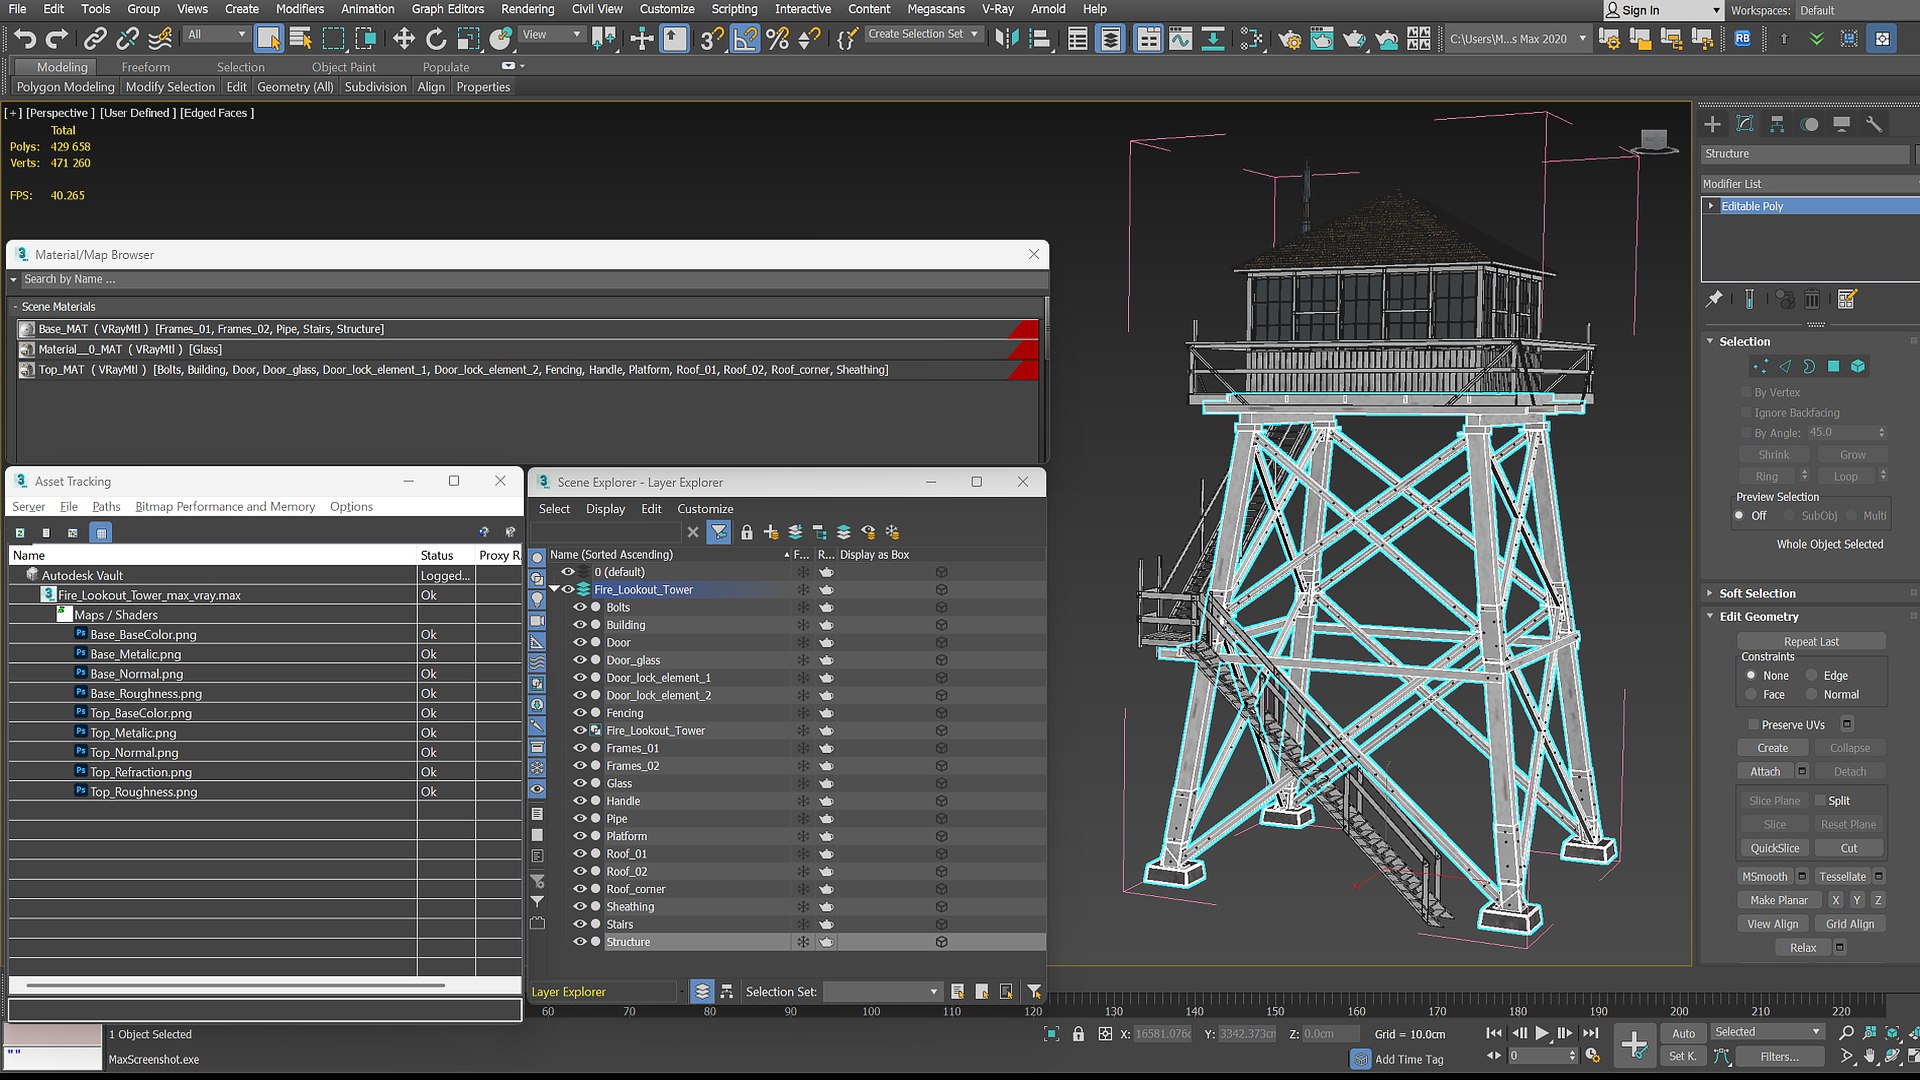The width and height of the screenshot is (1920, 1080).
Task: Open Select by Name dialog
Action: click(x=300, y=39)
